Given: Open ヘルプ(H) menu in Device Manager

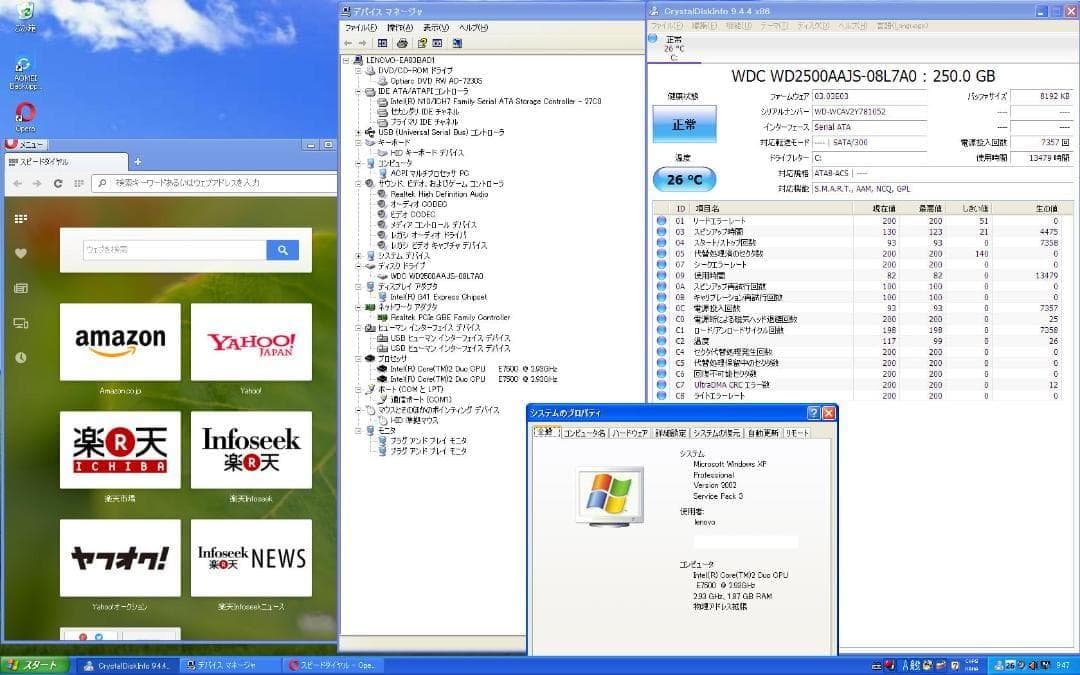Looking at the screenshot, I should (x=473, y=28).
